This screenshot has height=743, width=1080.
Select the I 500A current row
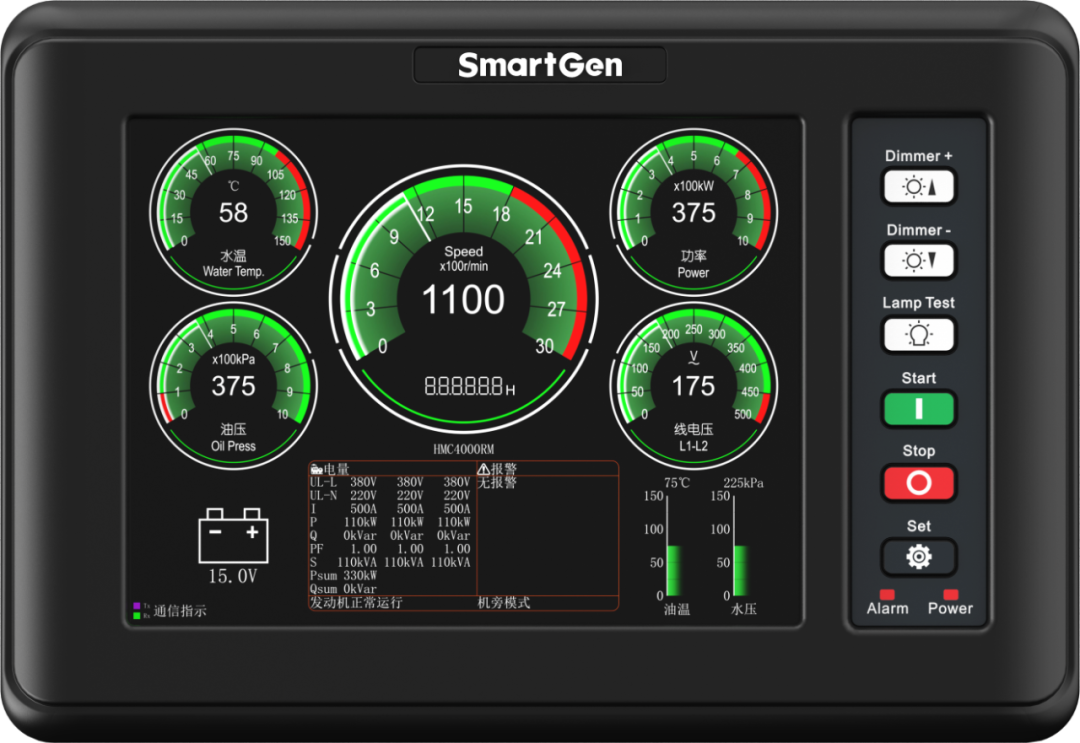(x=390, y=509)
